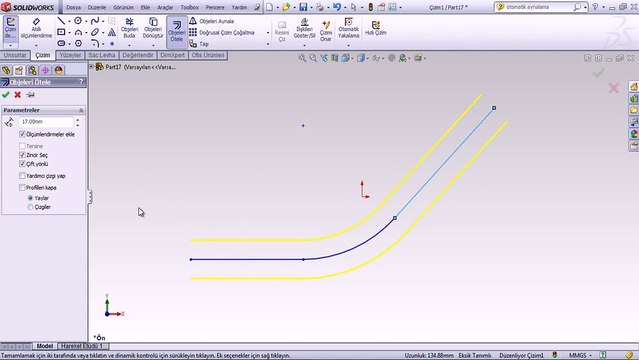Click the Taşı move button
The height and width of the screenshot is (360, 639).
(x=199, y=44)
